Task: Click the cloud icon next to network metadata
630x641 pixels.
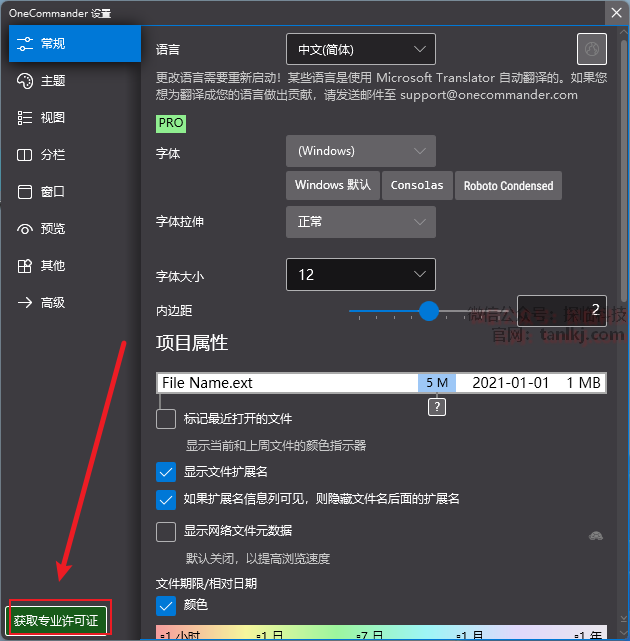Action: point(596,536)
